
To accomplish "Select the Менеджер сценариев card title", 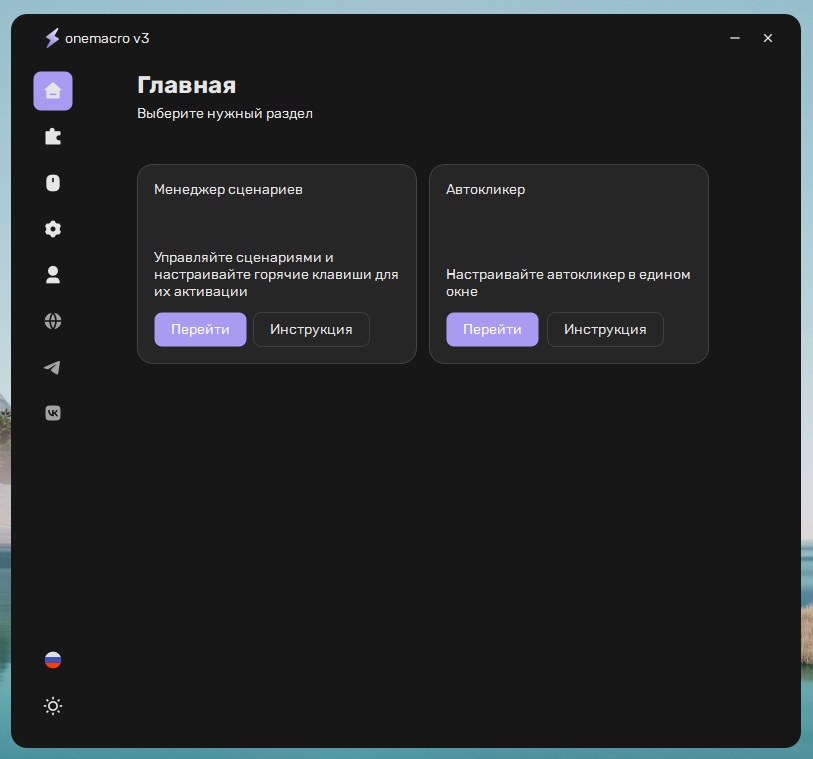I will (x=228, y=190).
